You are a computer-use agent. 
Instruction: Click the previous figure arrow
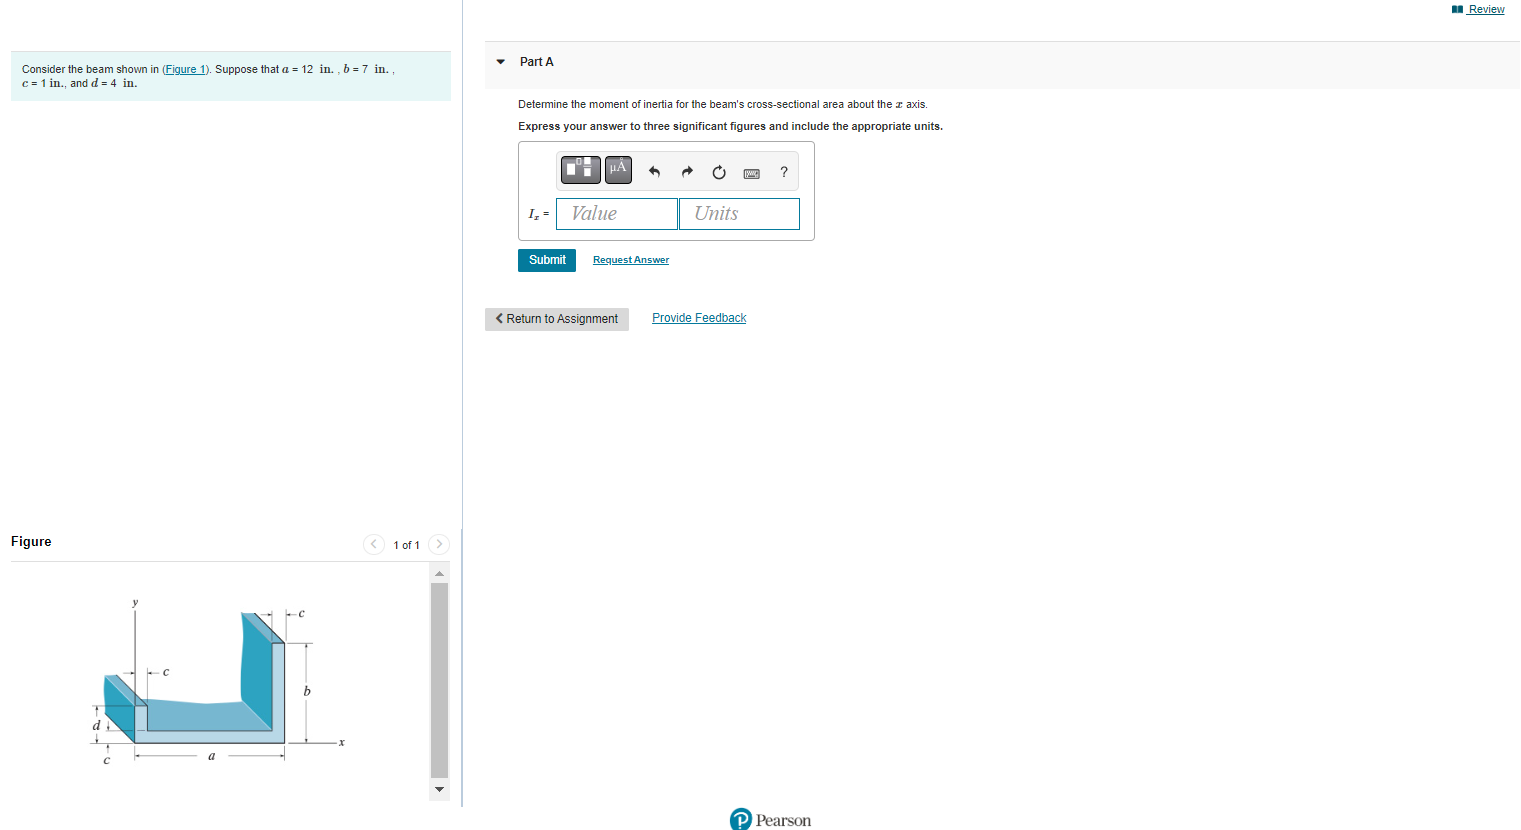tap(373, 544)
